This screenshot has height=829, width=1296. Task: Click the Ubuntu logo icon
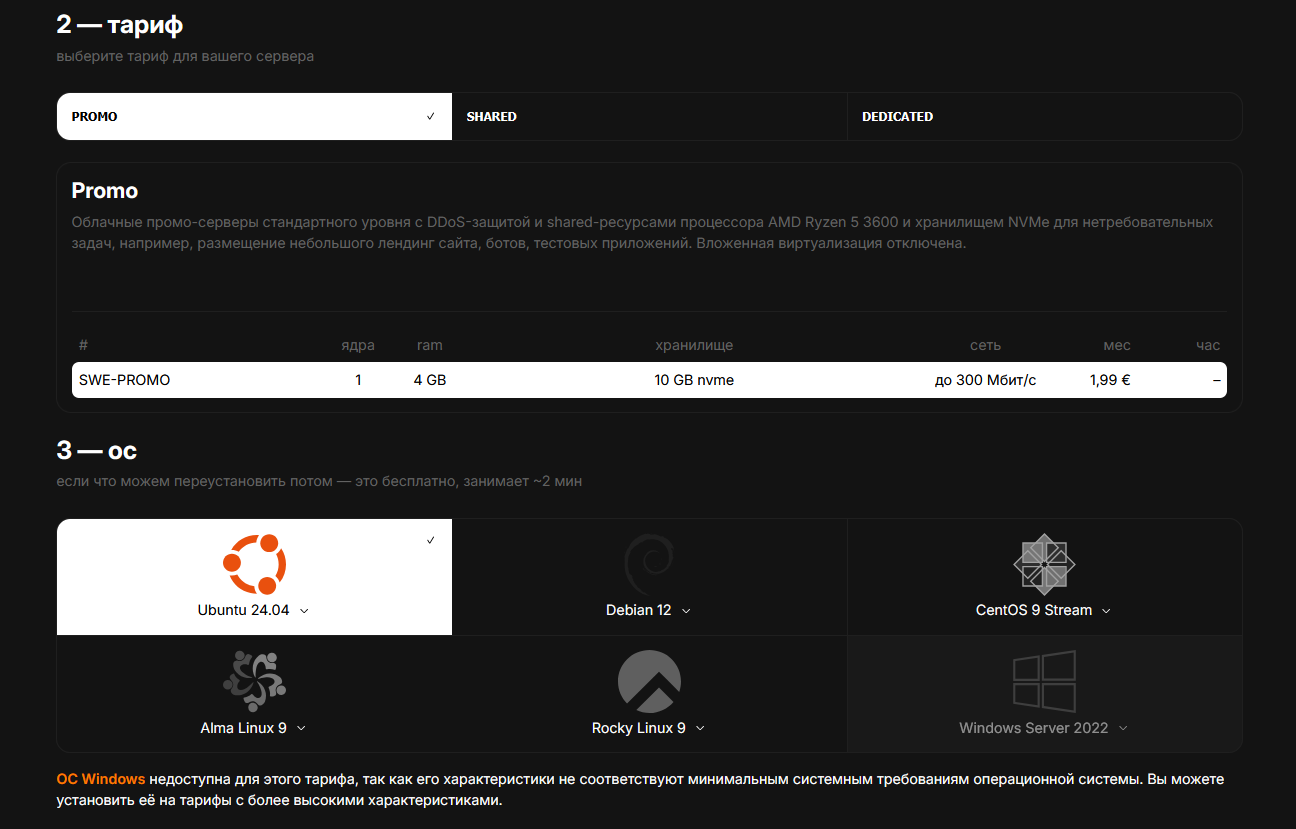point(254,564)
